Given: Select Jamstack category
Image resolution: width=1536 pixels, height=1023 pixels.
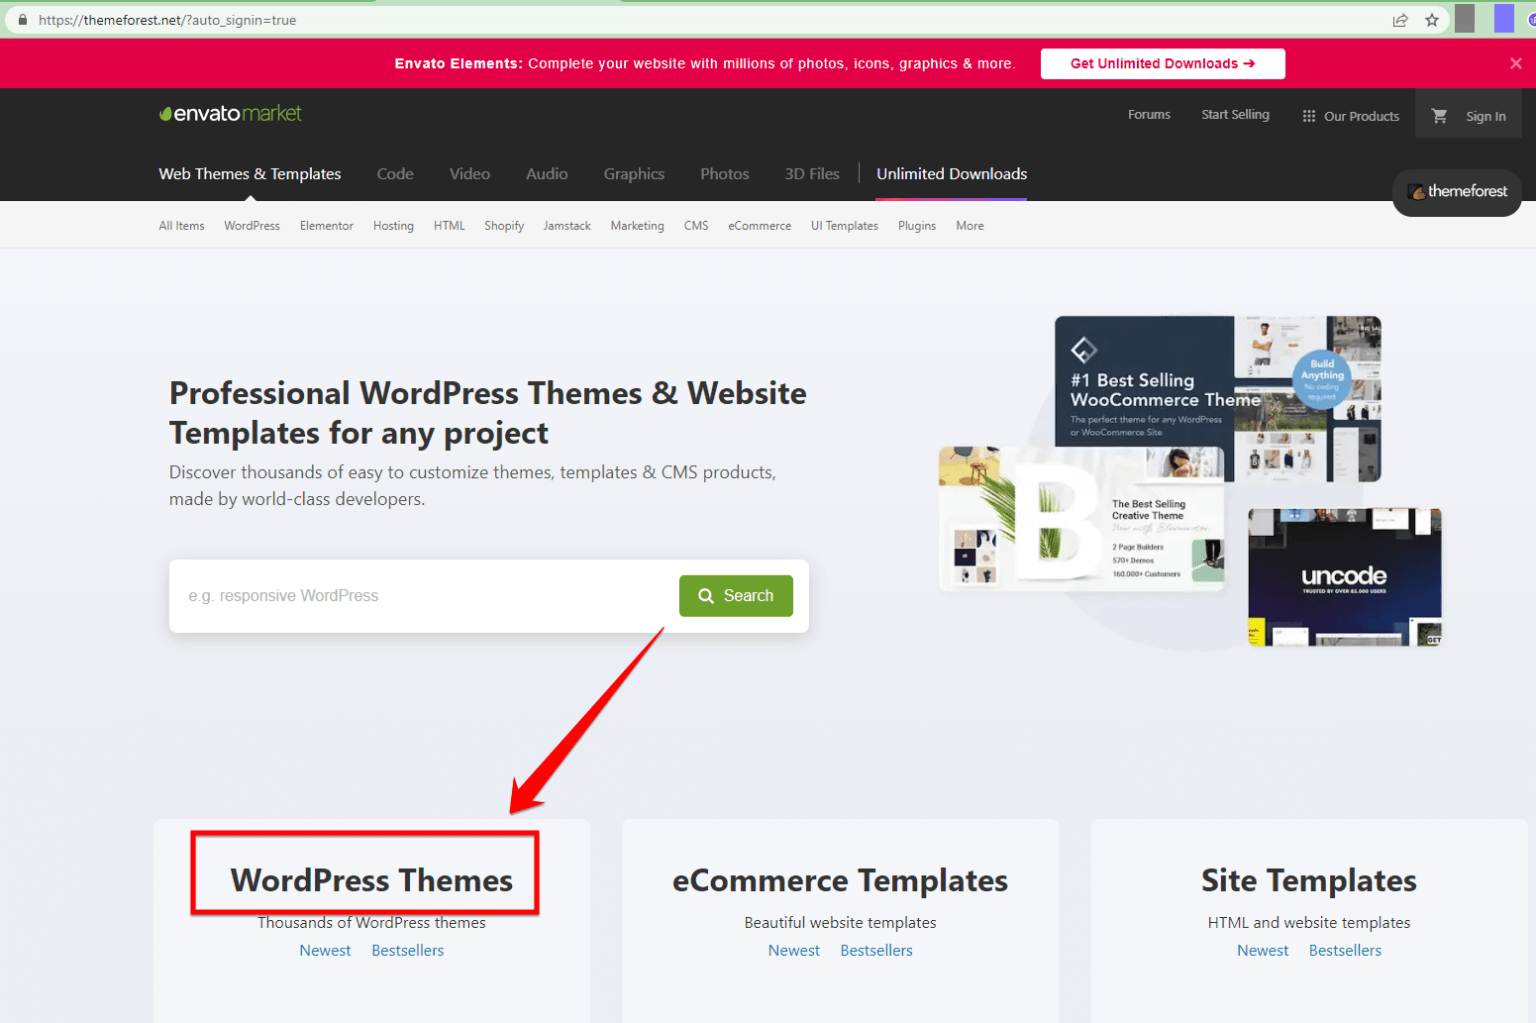Looking at the screenshot, I should point(567,226).
